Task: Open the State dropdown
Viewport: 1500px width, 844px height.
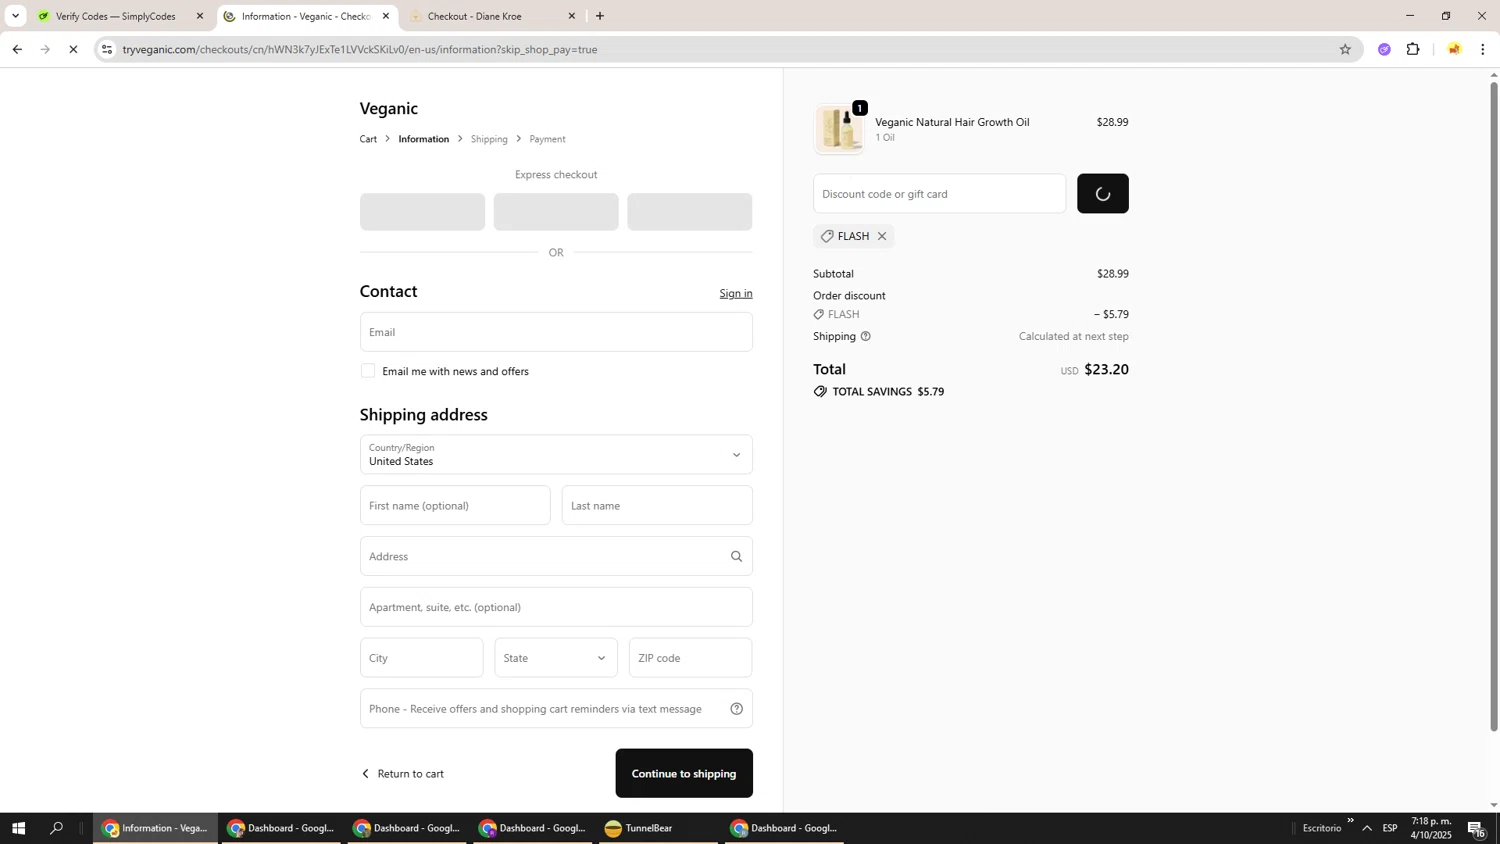Action: (x=556, y=658)
